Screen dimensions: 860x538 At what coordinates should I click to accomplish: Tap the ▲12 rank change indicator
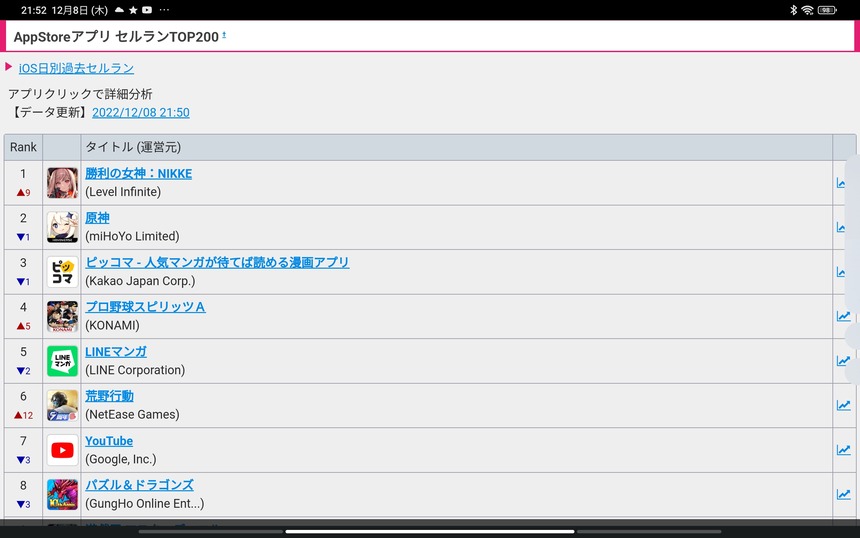click(24, 415)
